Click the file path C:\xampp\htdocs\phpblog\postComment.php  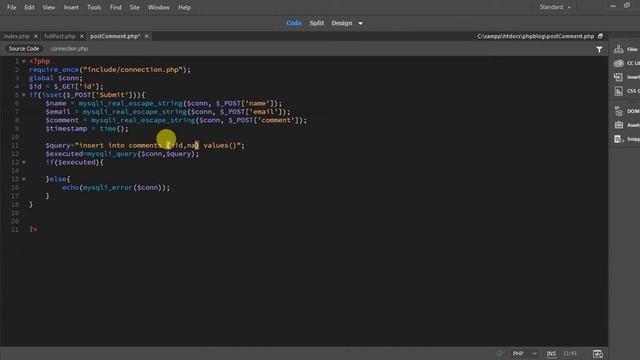pyautogui.click(x=536, y=36)
